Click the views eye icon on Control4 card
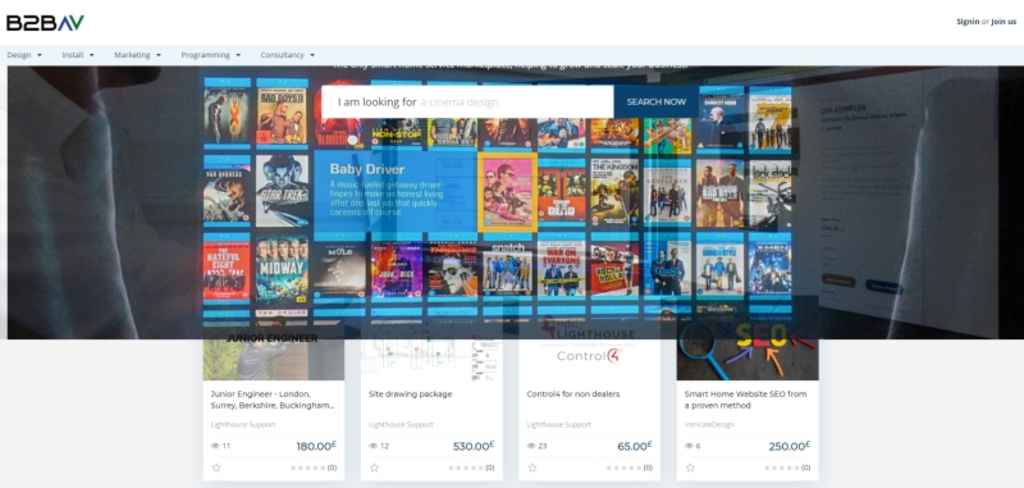This screenshot has height=488, width=1024. 532,446
